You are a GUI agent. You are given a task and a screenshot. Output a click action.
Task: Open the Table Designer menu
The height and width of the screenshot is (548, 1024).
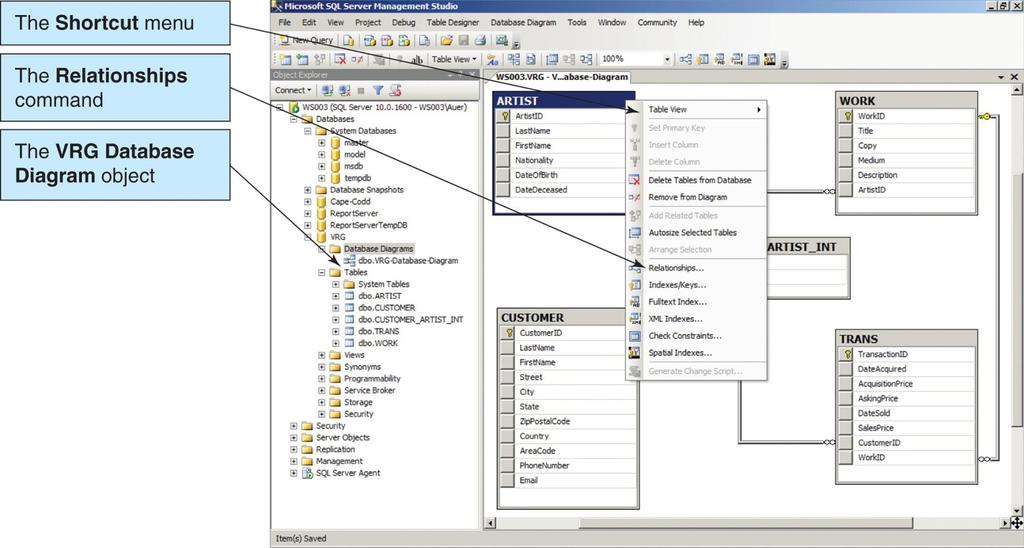pos(453,22)
